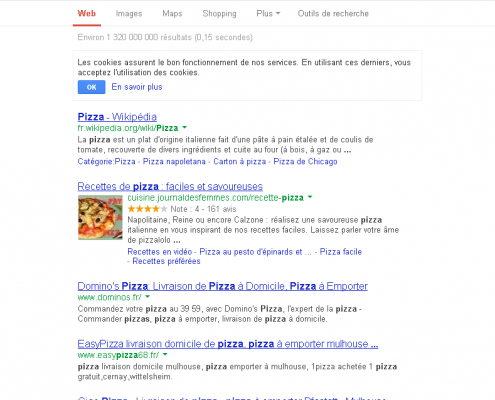Open the Recettes en vidéo sitelink
495x400 pixels.
click(x=160, y=252)
